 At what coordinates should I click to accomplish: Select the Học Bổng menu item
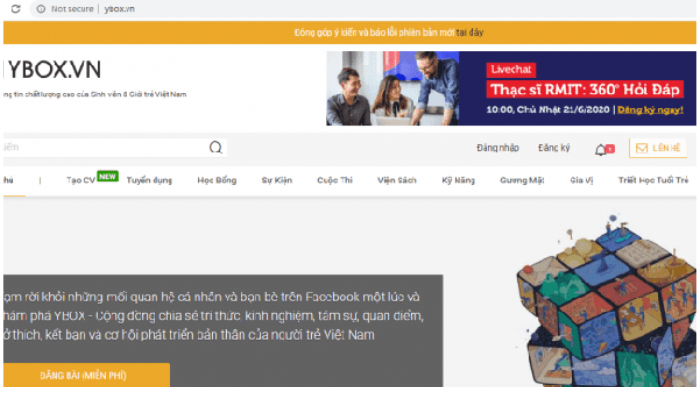click(x=217, y=180)
